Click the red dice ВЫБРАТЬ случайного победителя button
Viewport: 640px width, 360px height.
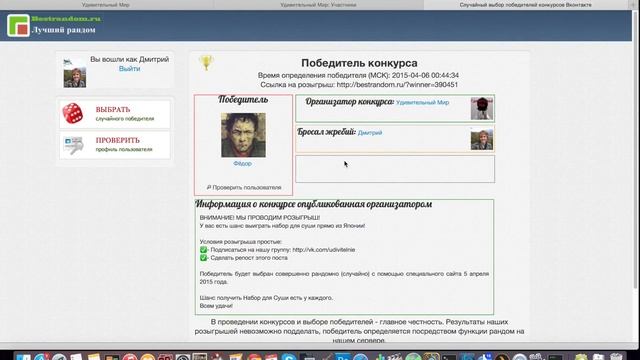click(115, 114)
